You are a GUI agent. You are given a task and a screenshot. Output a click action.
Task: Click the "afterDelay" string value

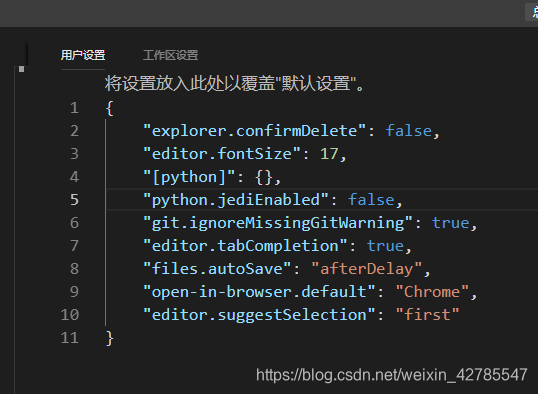(367, 269)
